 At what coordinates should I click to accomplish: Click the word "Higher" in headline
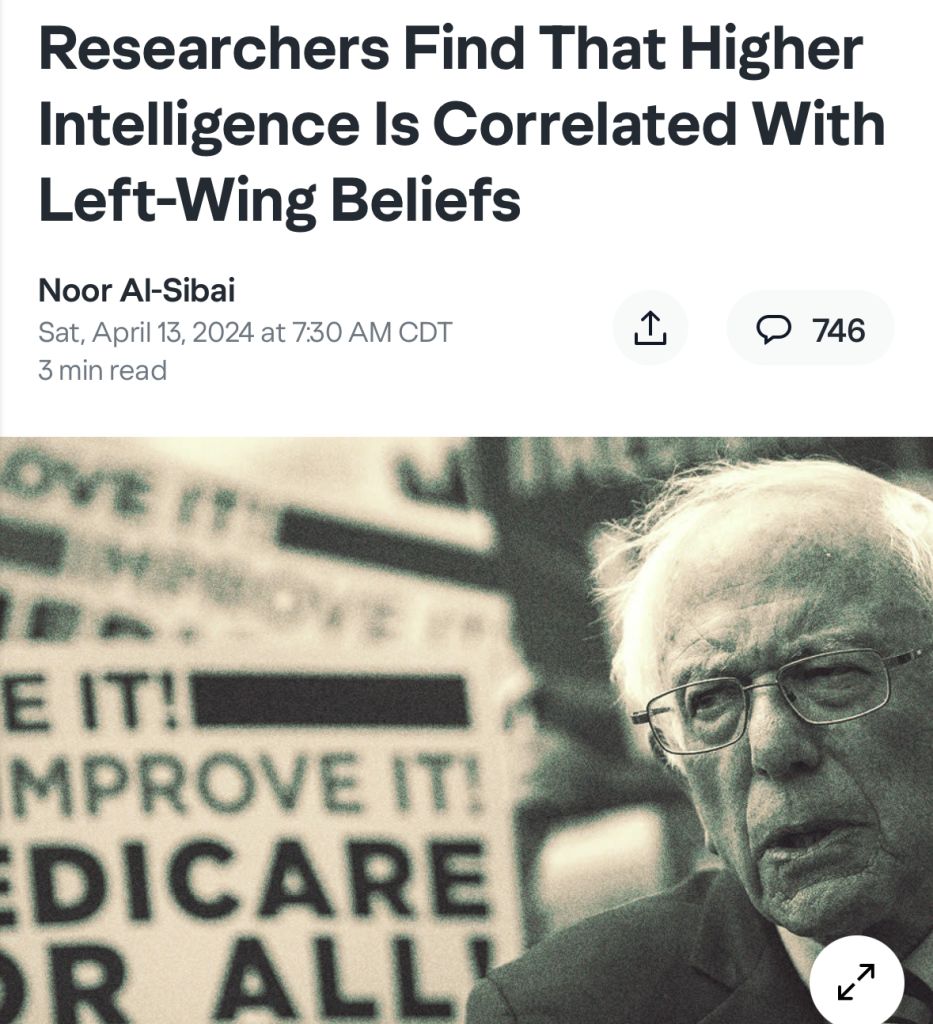[772, 52]
